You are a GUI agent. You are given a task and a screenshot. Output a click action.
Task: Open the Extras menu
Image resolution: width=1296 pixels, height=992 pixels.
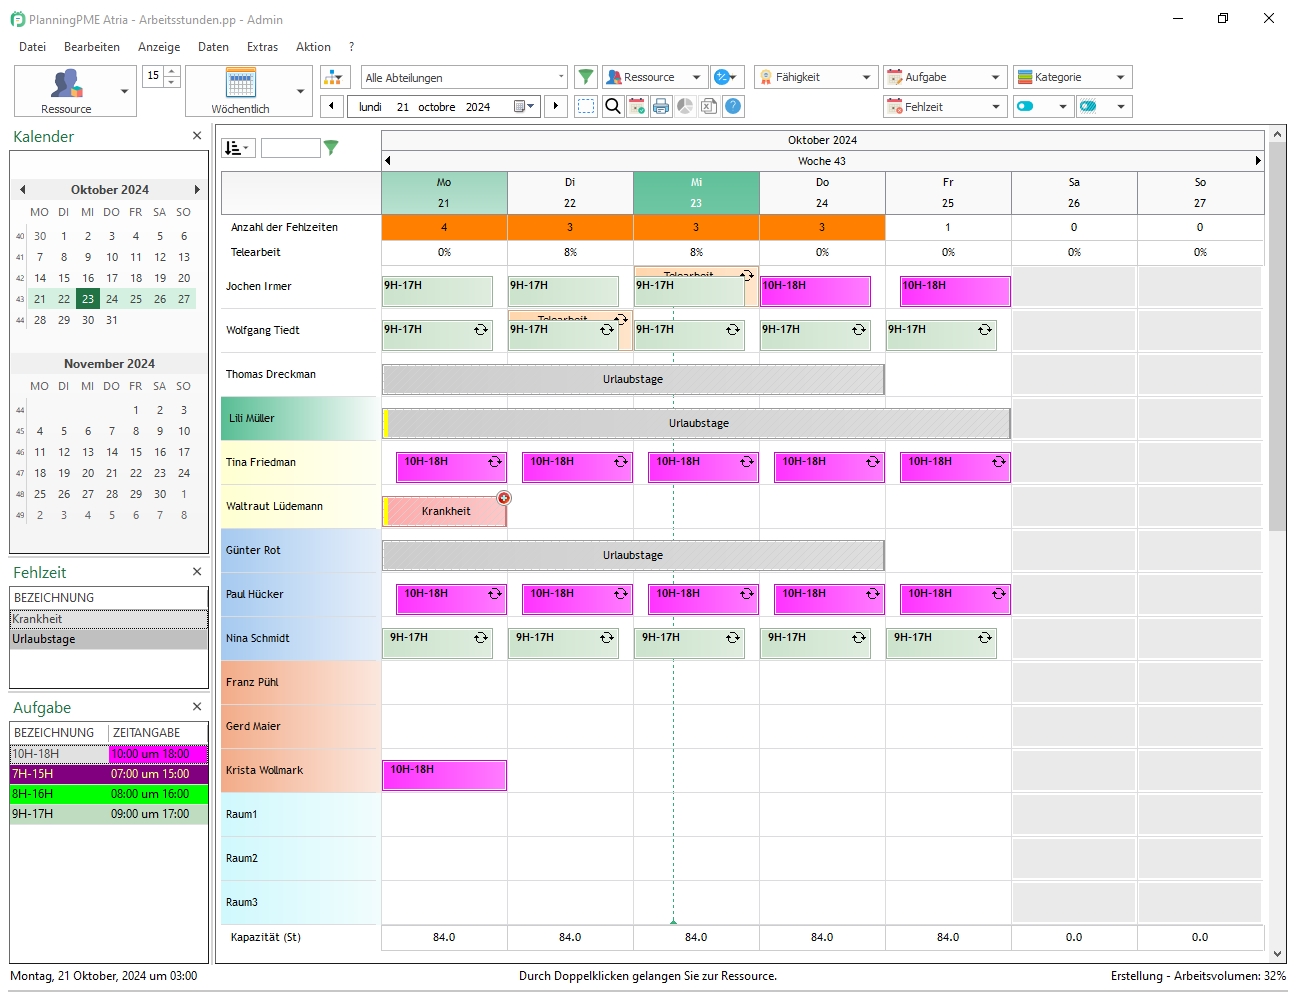pyautogui.click(x=262, y=47)
